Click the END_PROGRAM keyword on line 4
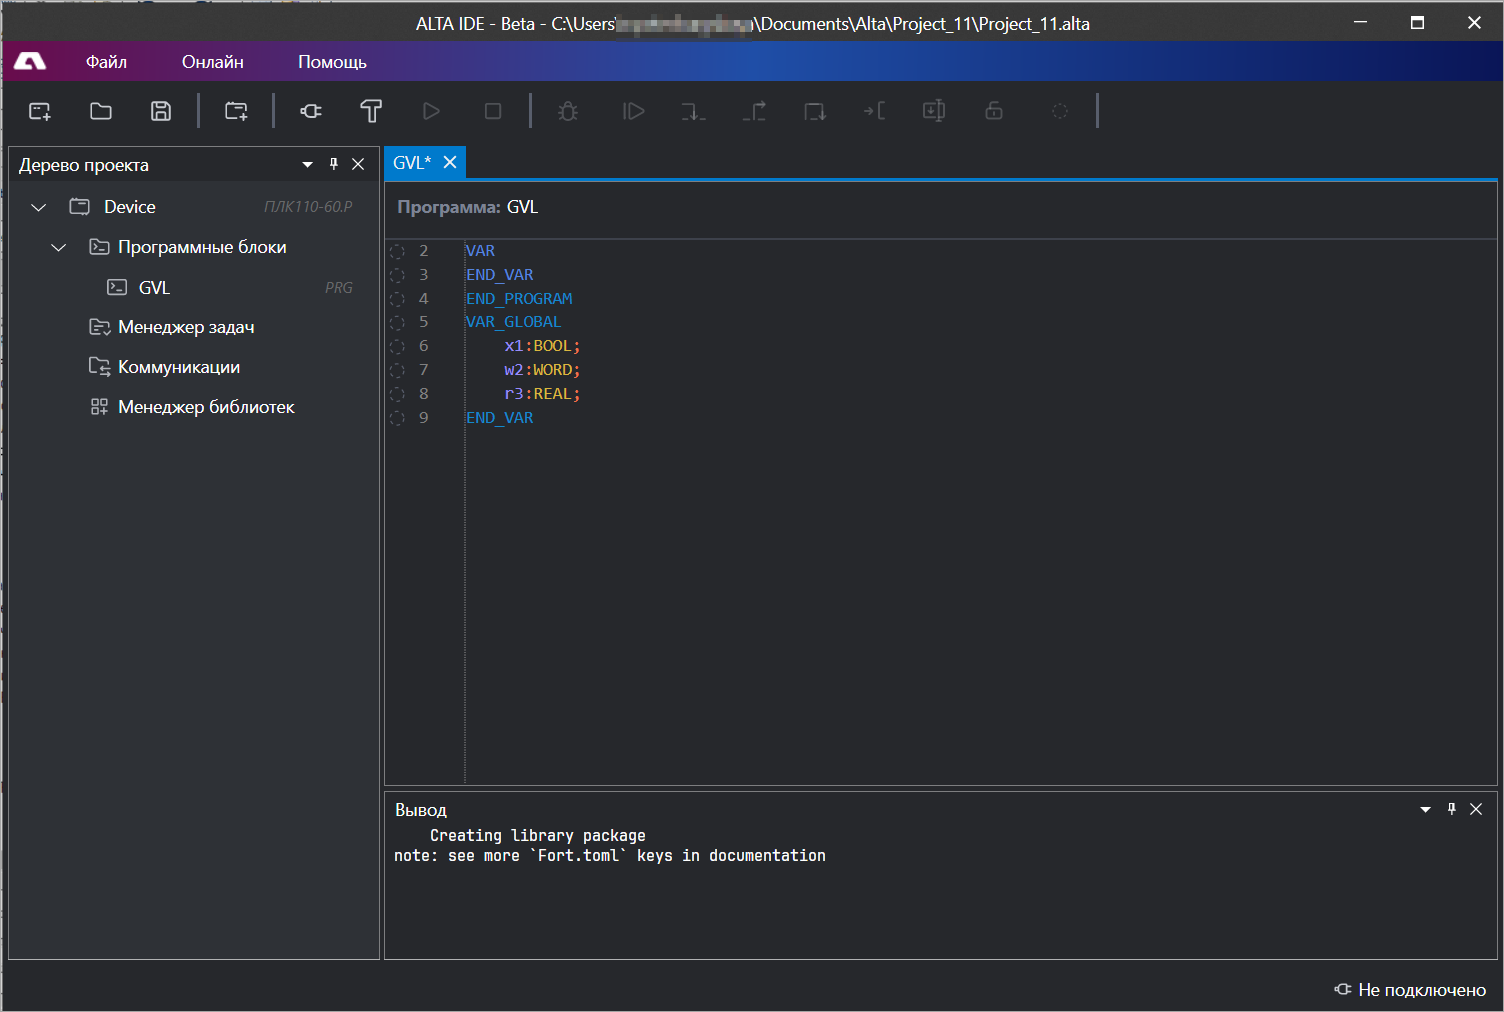1504x1012 pixels. (520, 299)
